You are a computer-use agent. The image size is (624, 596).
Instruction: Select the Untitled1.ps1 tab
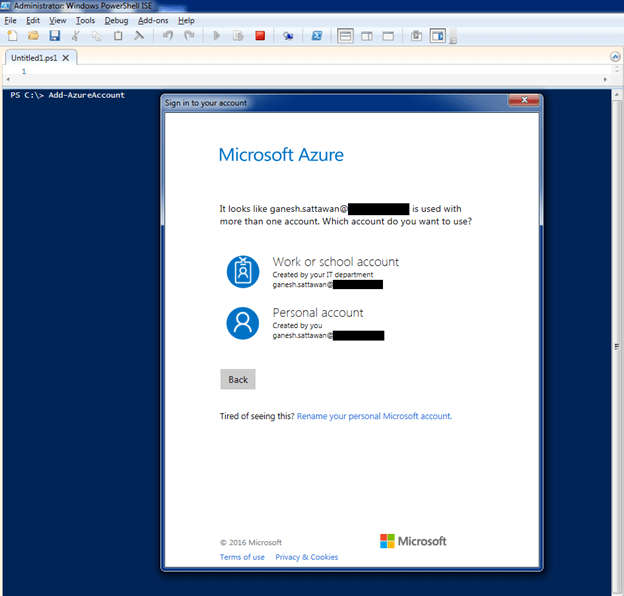pos(34,58)
